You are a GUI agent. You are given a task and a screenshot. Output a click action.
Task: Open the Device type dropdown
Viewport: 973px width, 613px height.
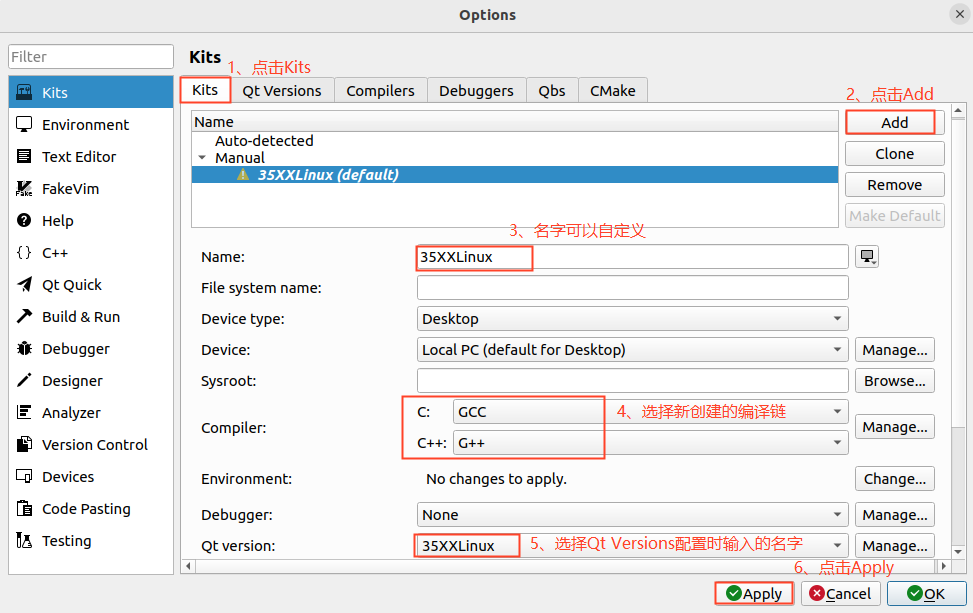[632, 319]
